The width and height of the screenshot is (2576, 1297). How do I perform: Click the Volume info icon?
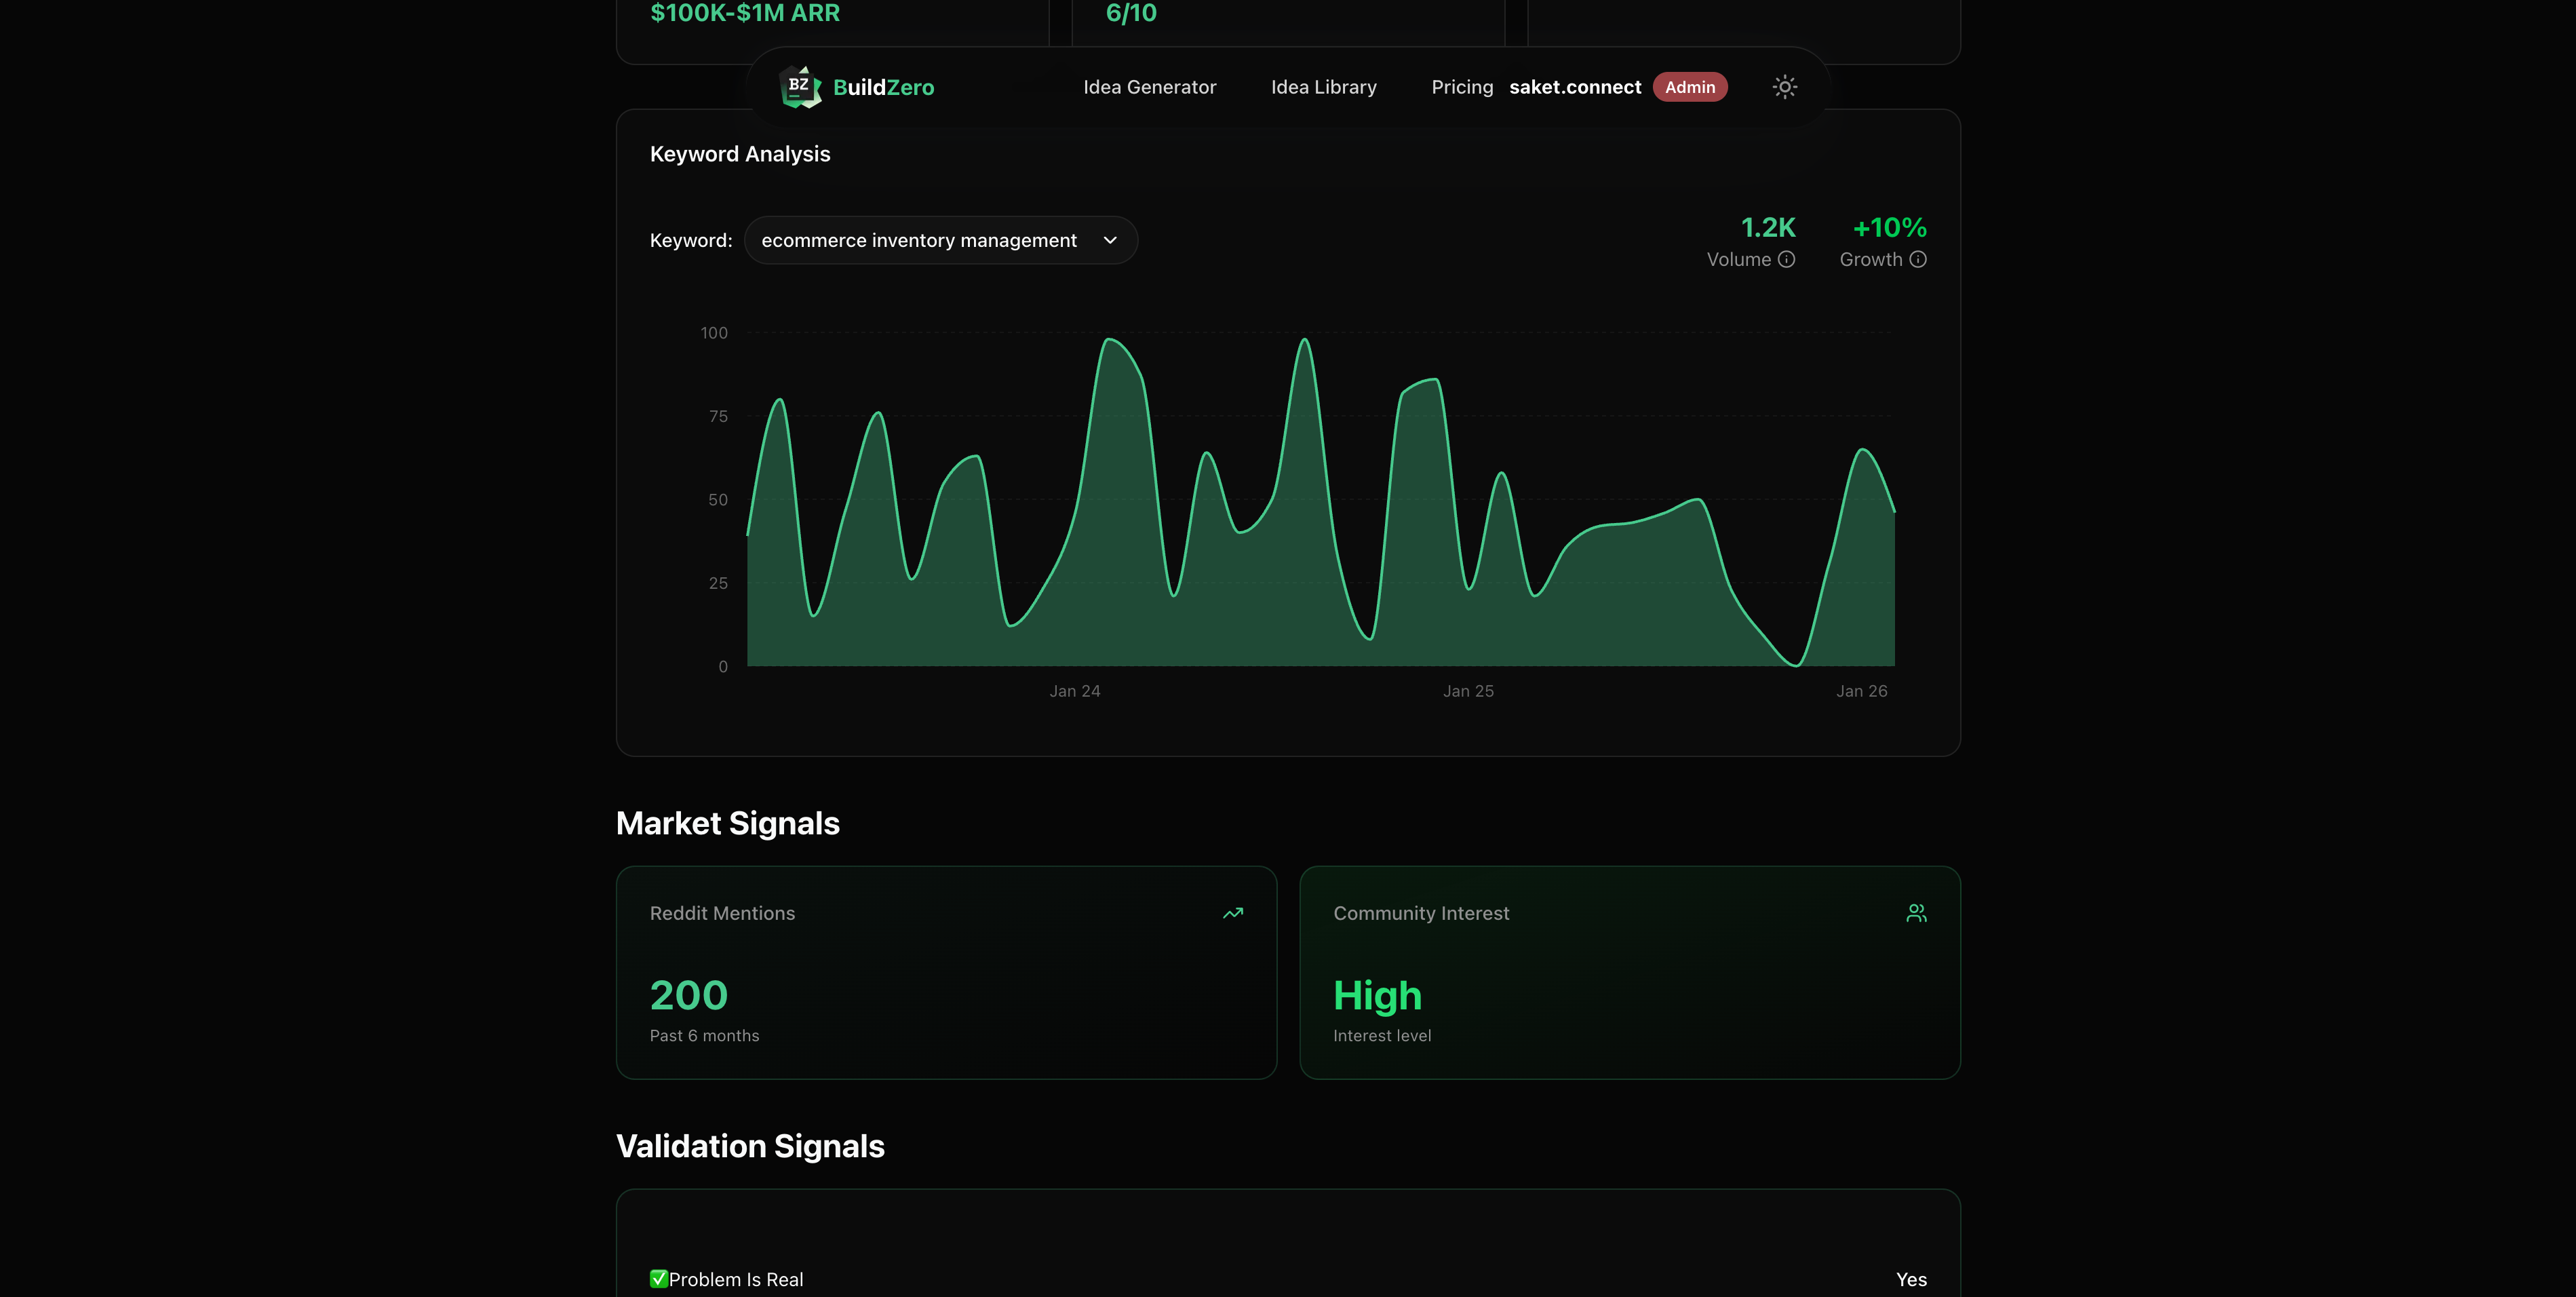[x=1788, y=259]
